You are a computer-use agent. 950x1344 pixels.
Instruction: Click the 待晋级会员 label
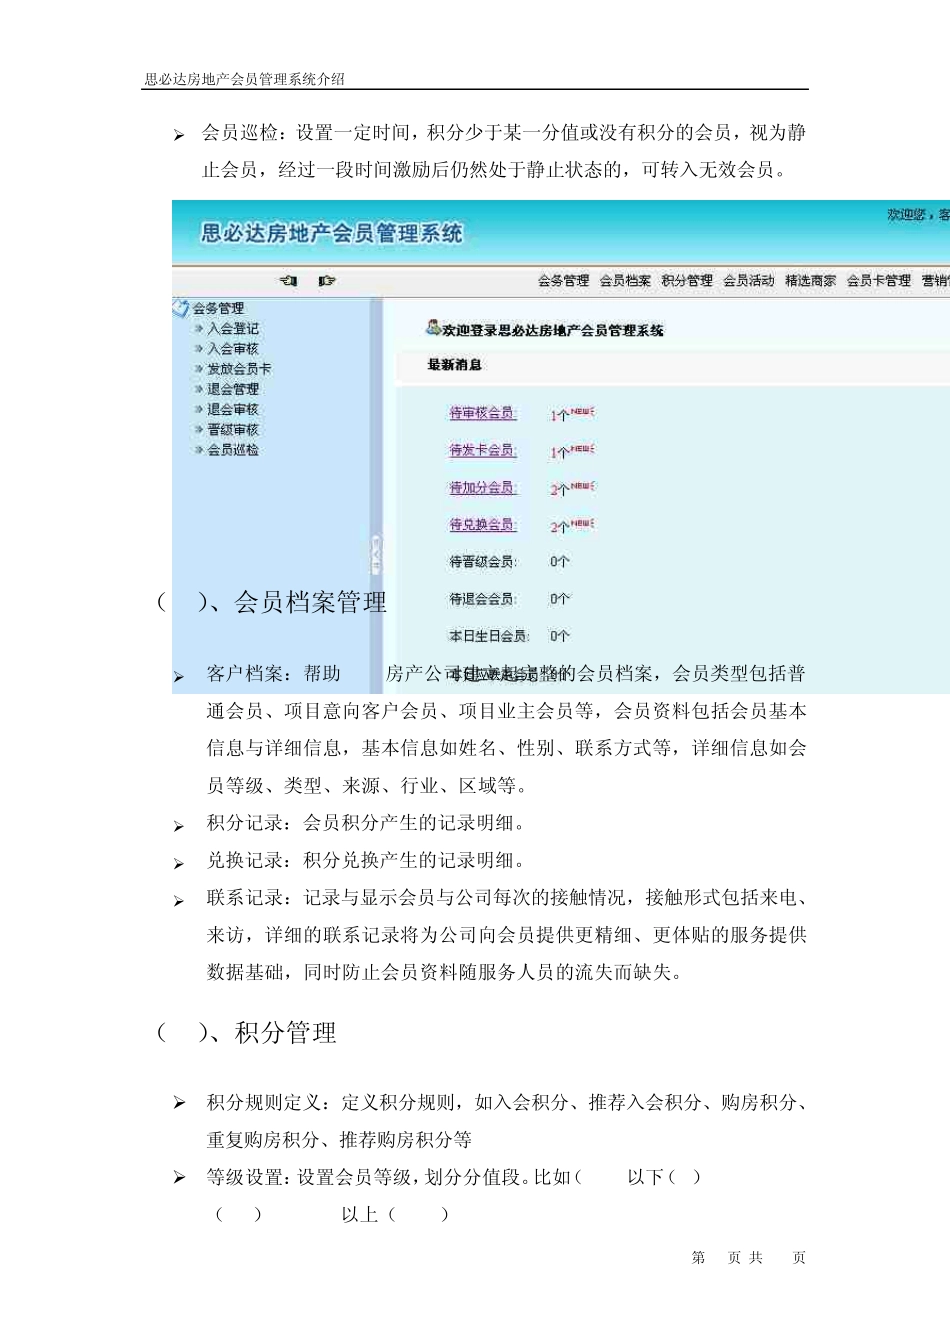482,562
